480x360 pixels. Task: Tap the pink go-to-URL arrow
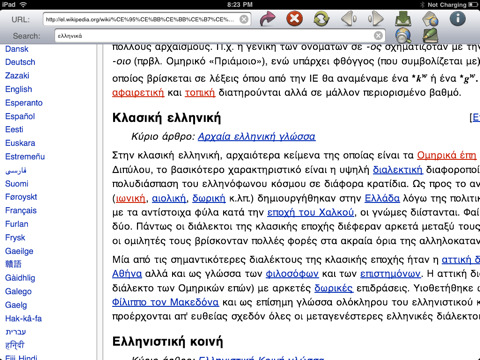coord(268,19)
